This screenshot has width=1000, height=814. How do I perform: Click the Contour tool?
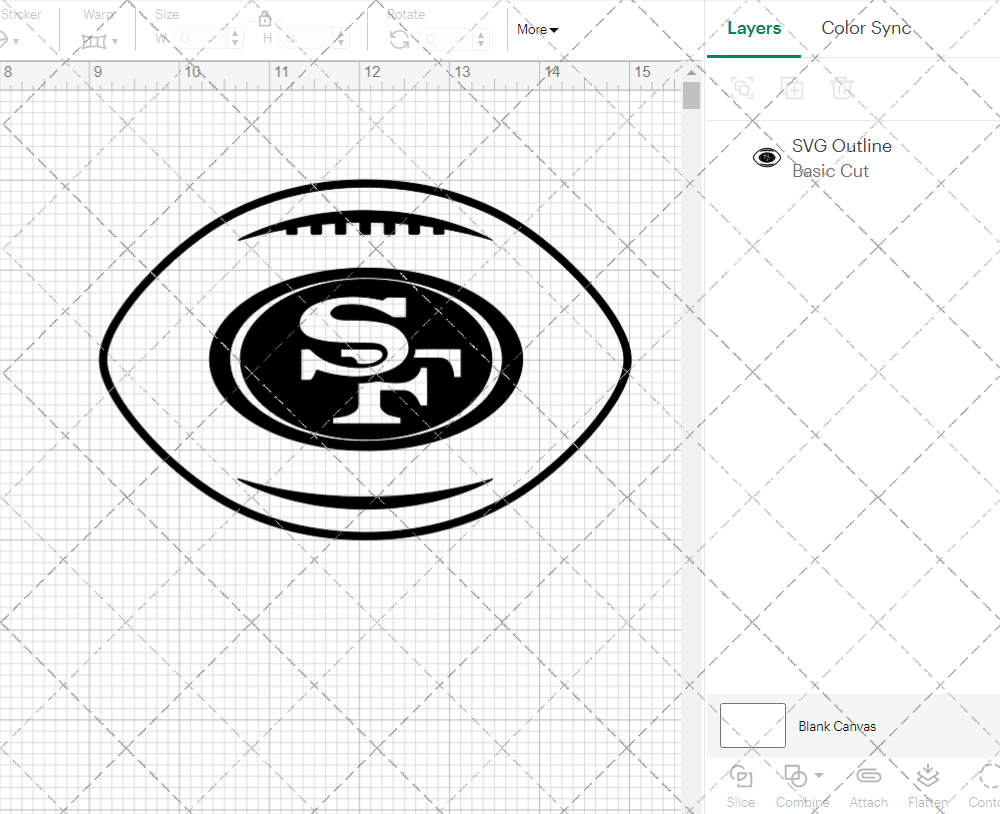tap(983, 787)
